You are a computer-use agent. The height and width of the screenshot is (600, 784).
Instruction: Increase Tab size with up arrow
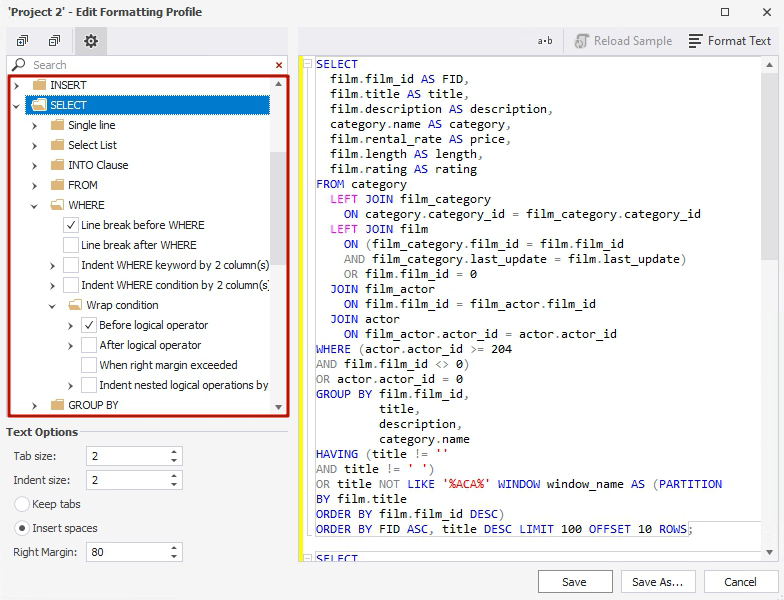point(174,452)
